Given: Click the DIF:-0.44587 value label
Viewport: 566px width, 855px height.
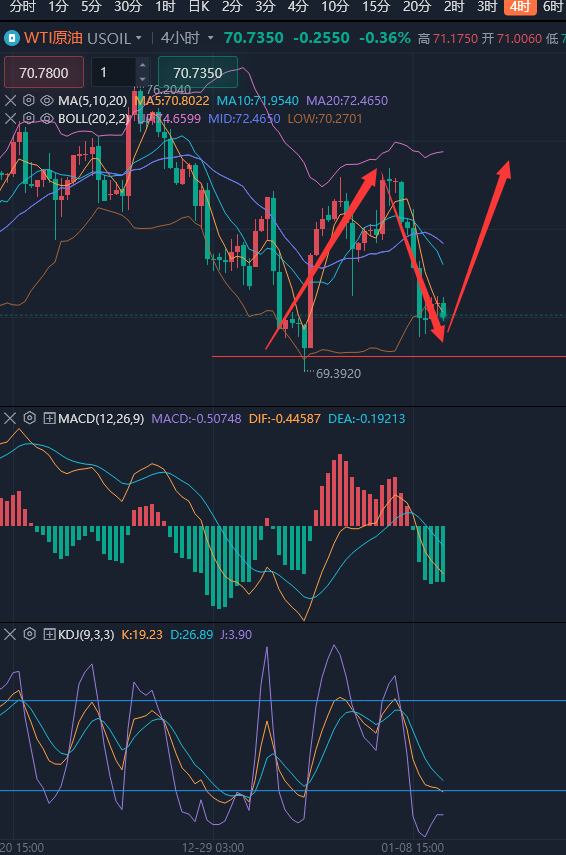Looking at the screenshot, I should [x=285, y=418].
